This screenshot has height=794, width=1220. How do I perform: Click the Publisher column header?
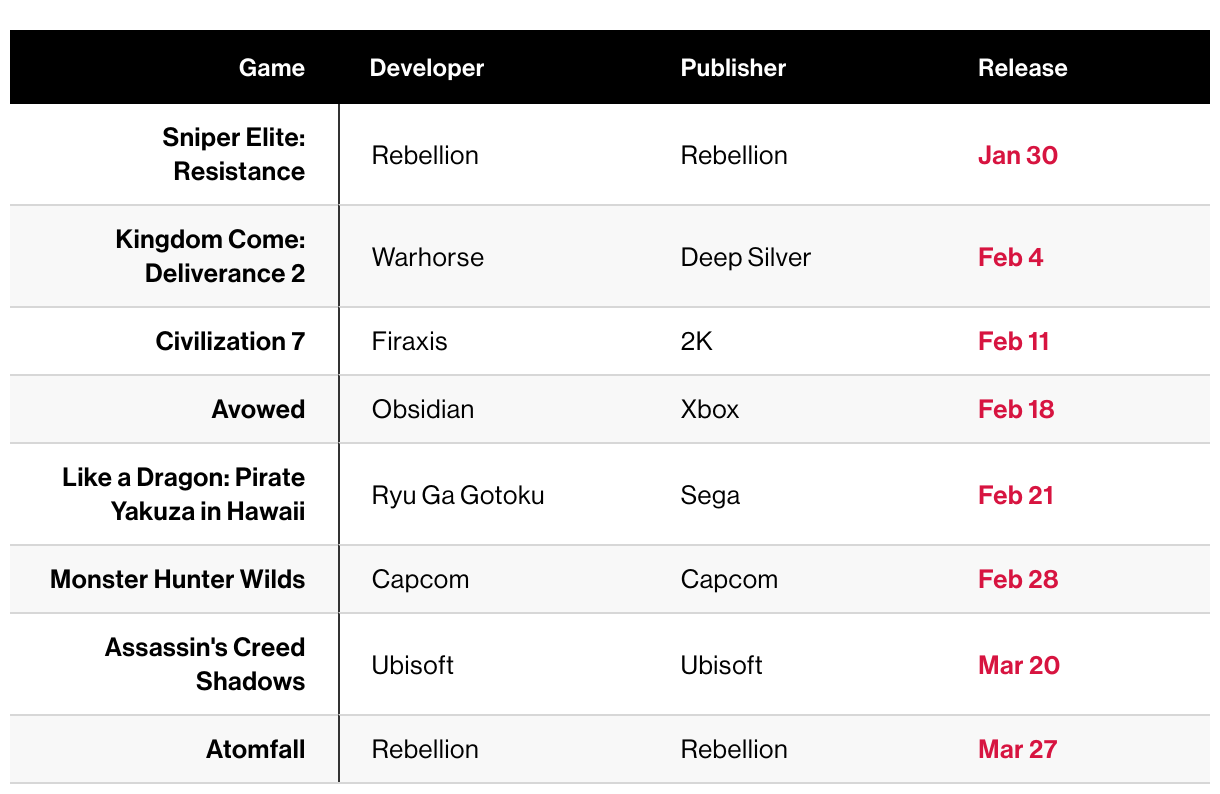(733, 68)
